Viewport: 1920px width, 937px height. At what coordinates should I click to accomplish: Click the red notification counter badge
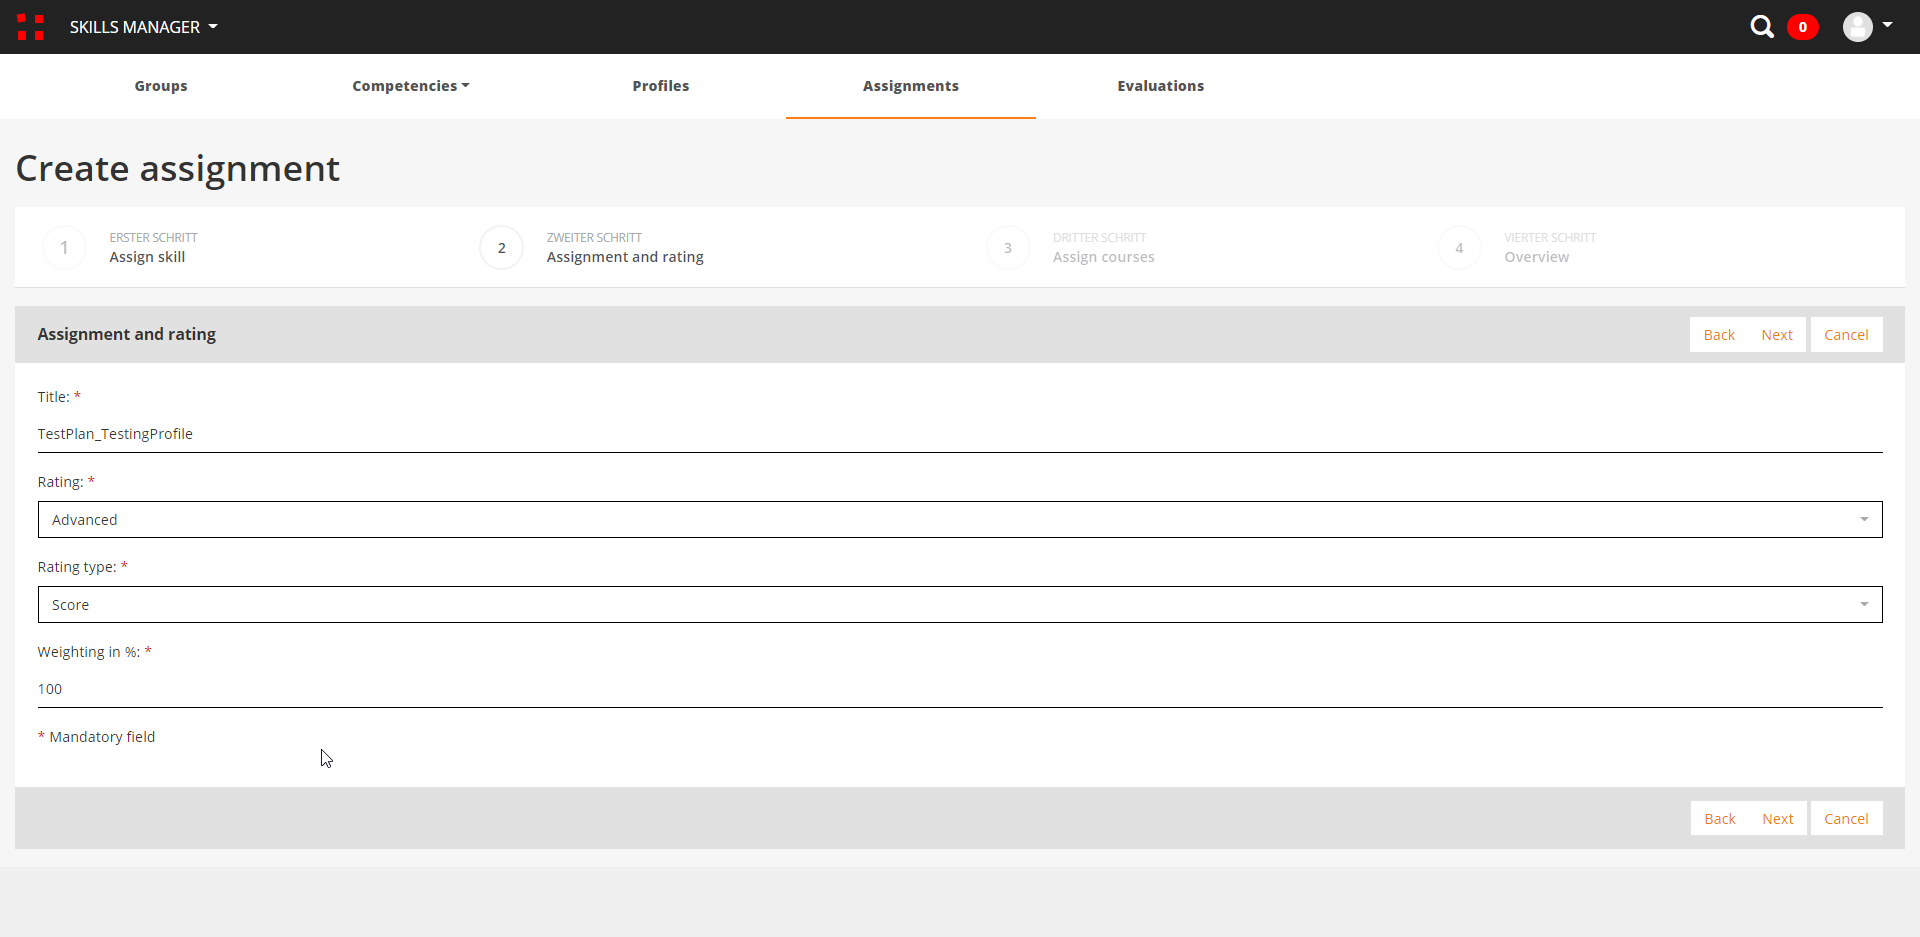(x=1802, y=27)
